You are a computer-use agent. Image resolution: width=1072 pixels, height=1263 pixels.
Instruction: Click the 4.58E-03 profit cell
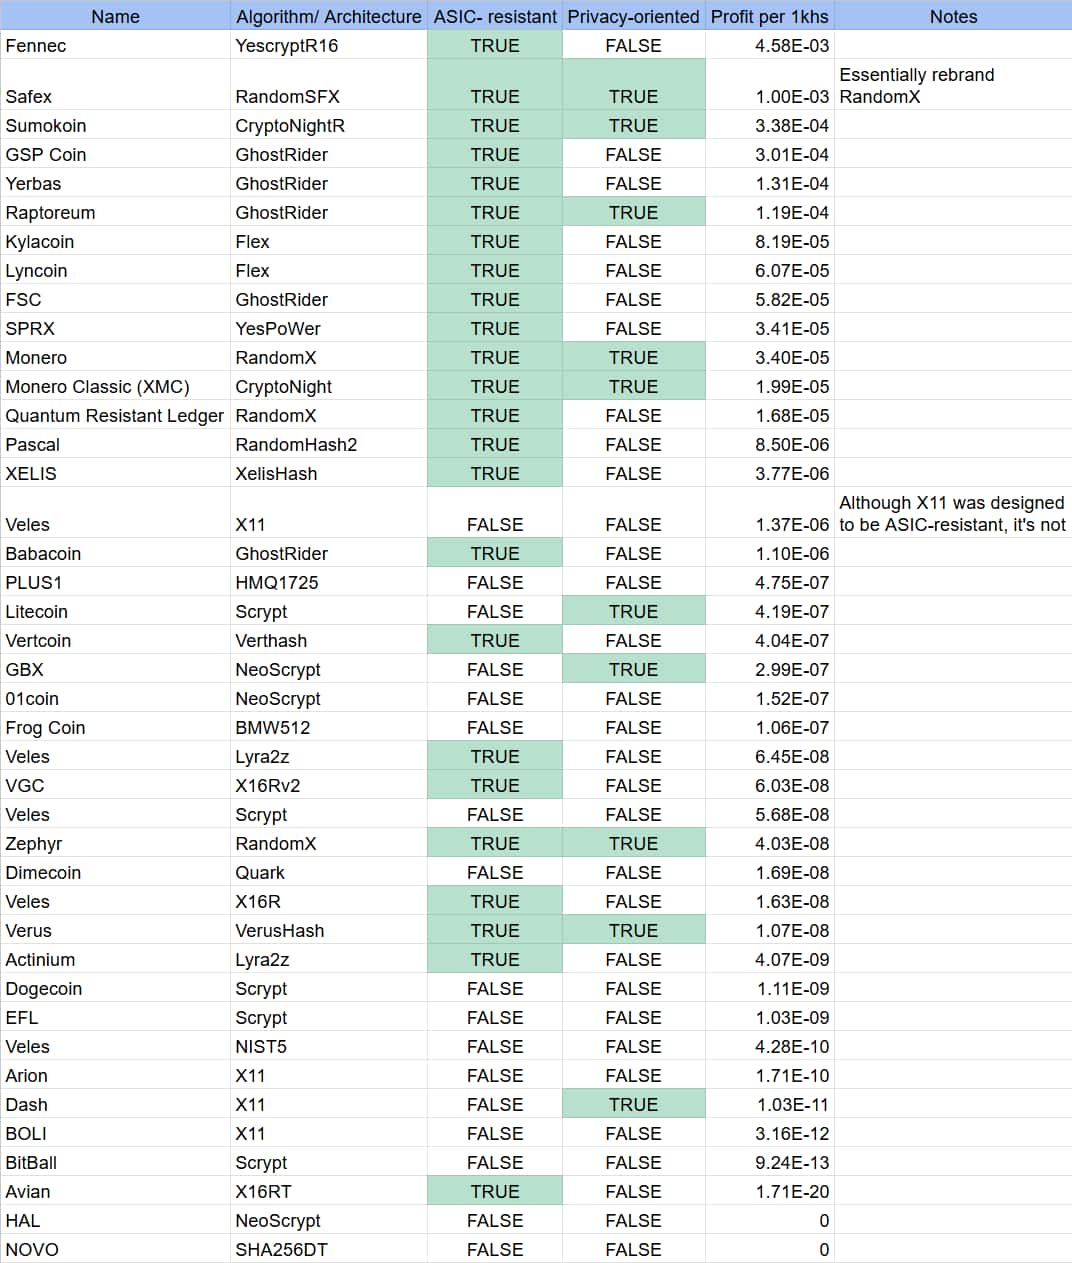pyautogui.click(x=791, y=46)
